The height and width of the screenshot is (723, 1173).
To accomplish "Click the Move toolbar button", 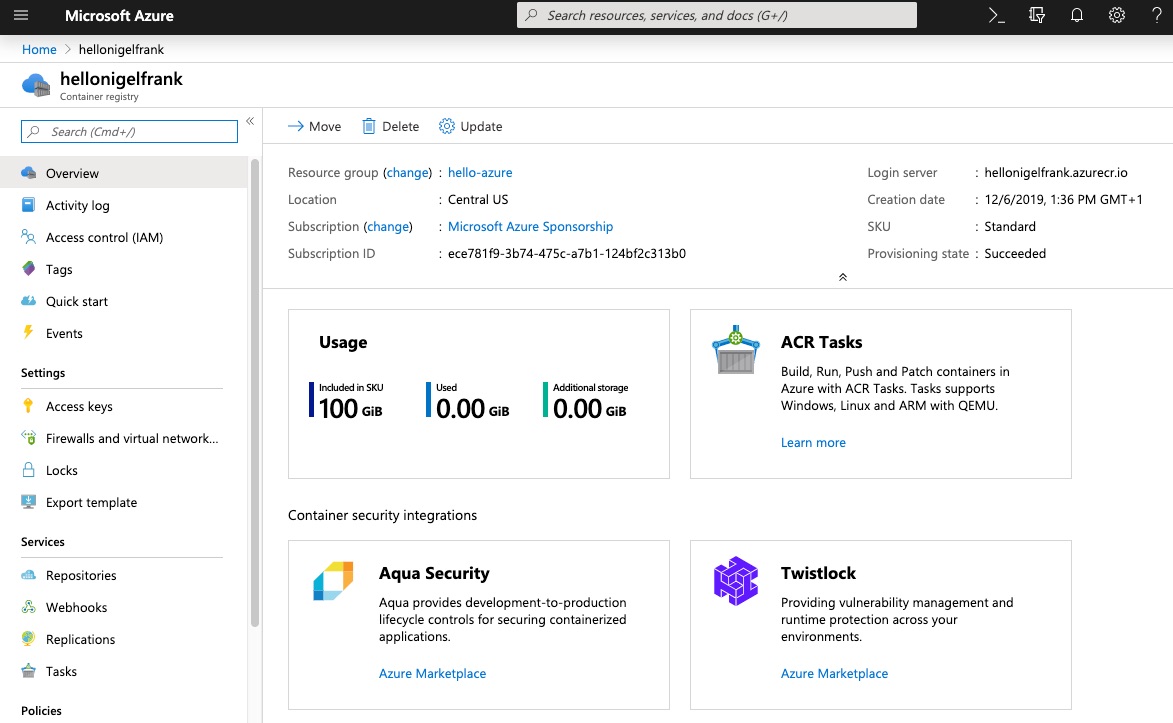I will (x=314, y=126).
